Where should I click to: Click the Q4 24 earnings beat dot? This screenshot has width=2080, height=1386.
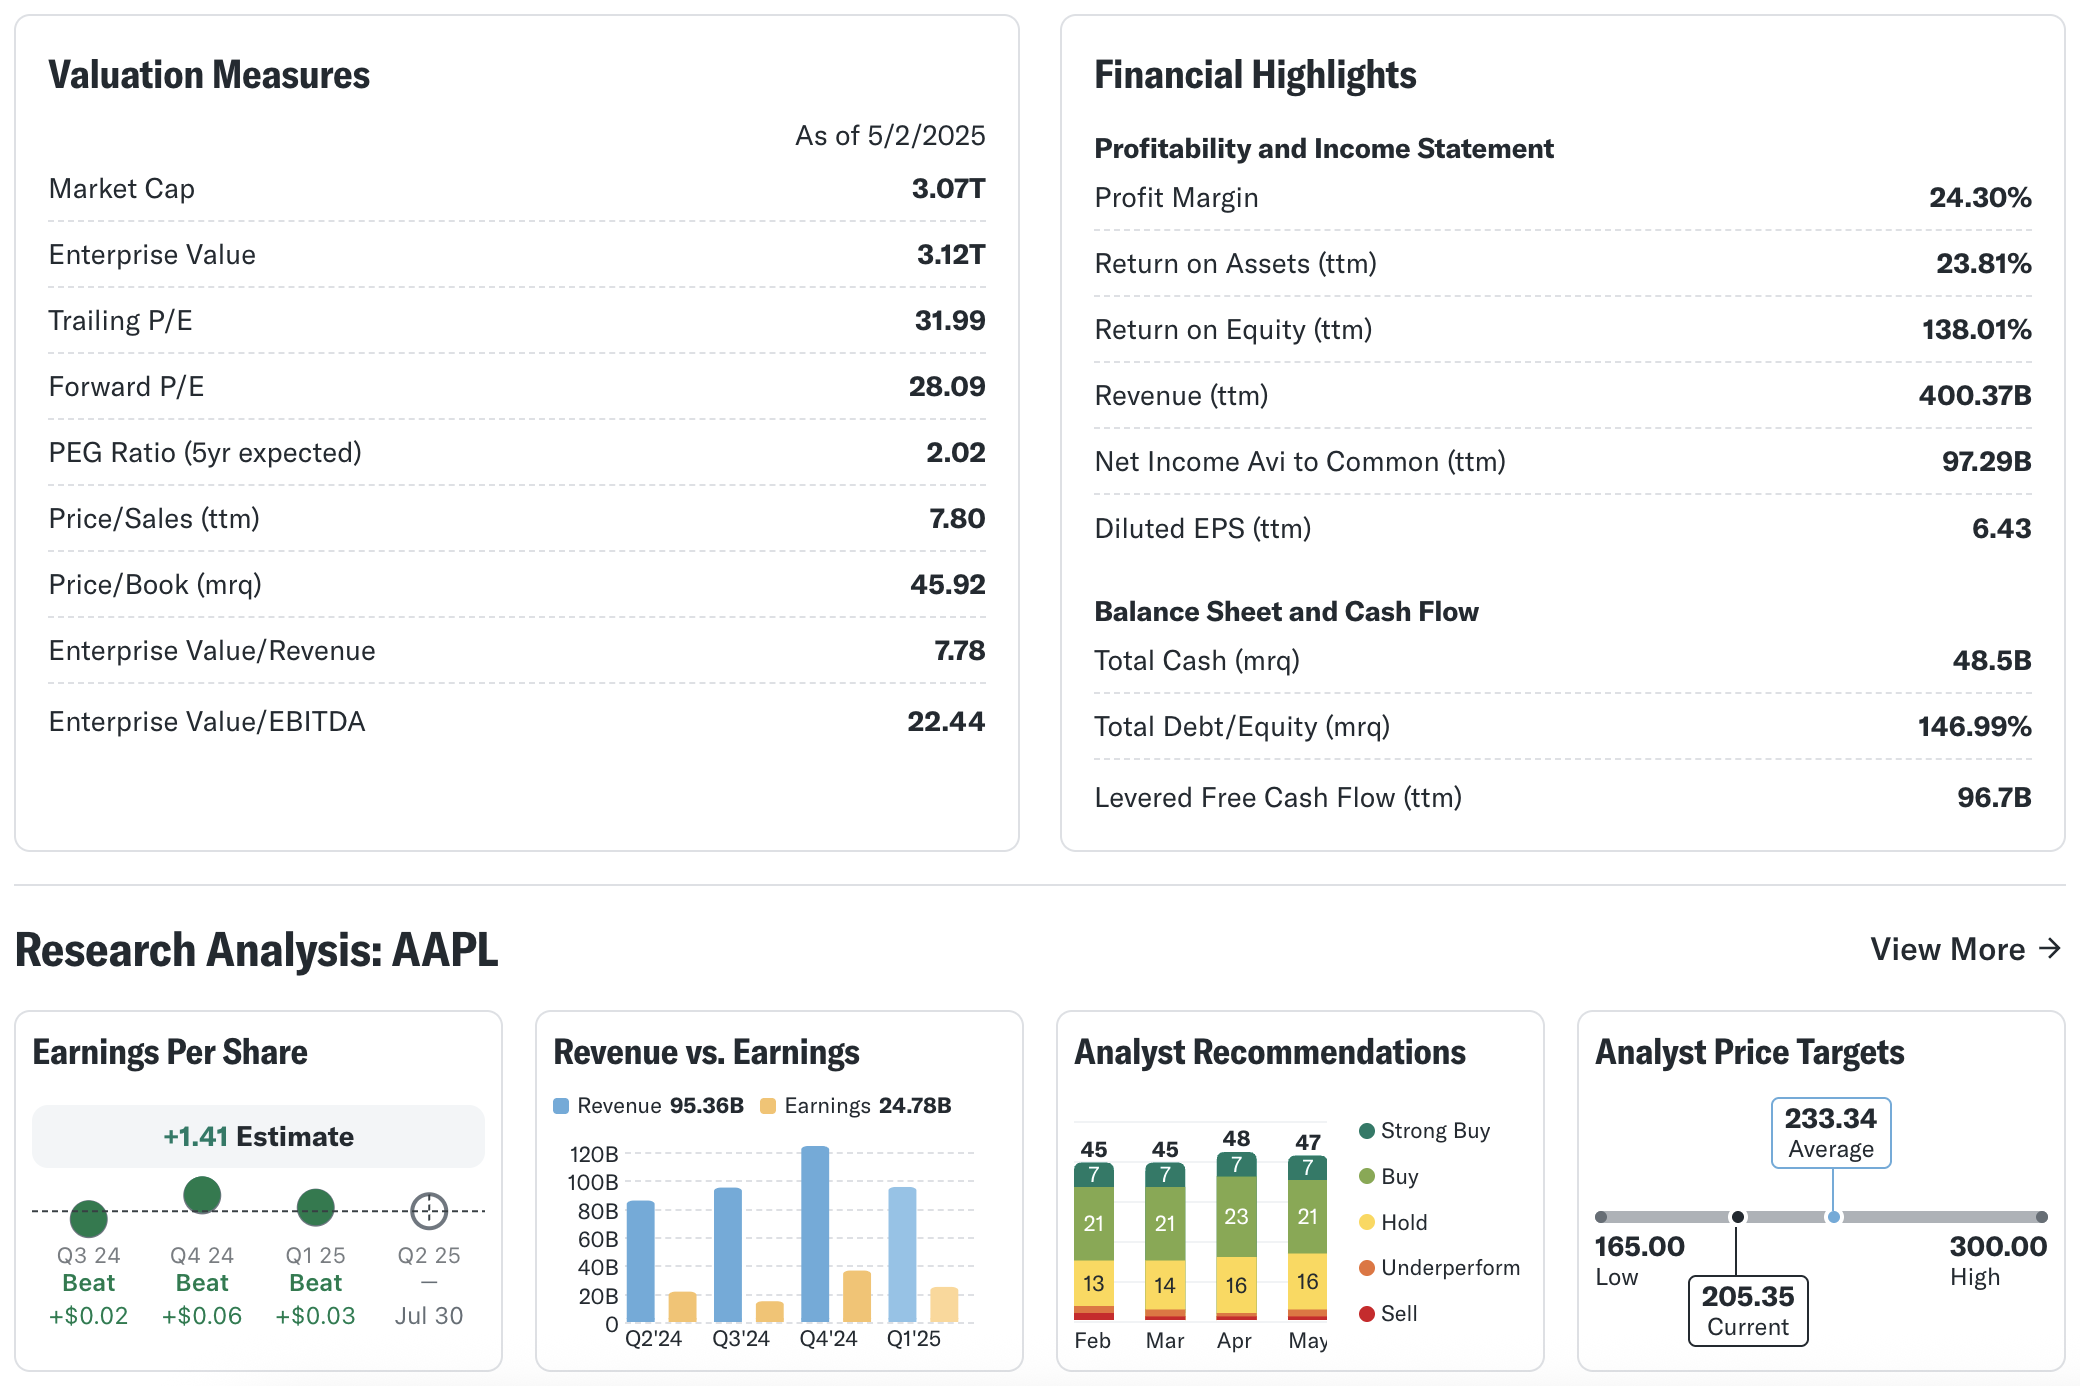[202, 1194]
